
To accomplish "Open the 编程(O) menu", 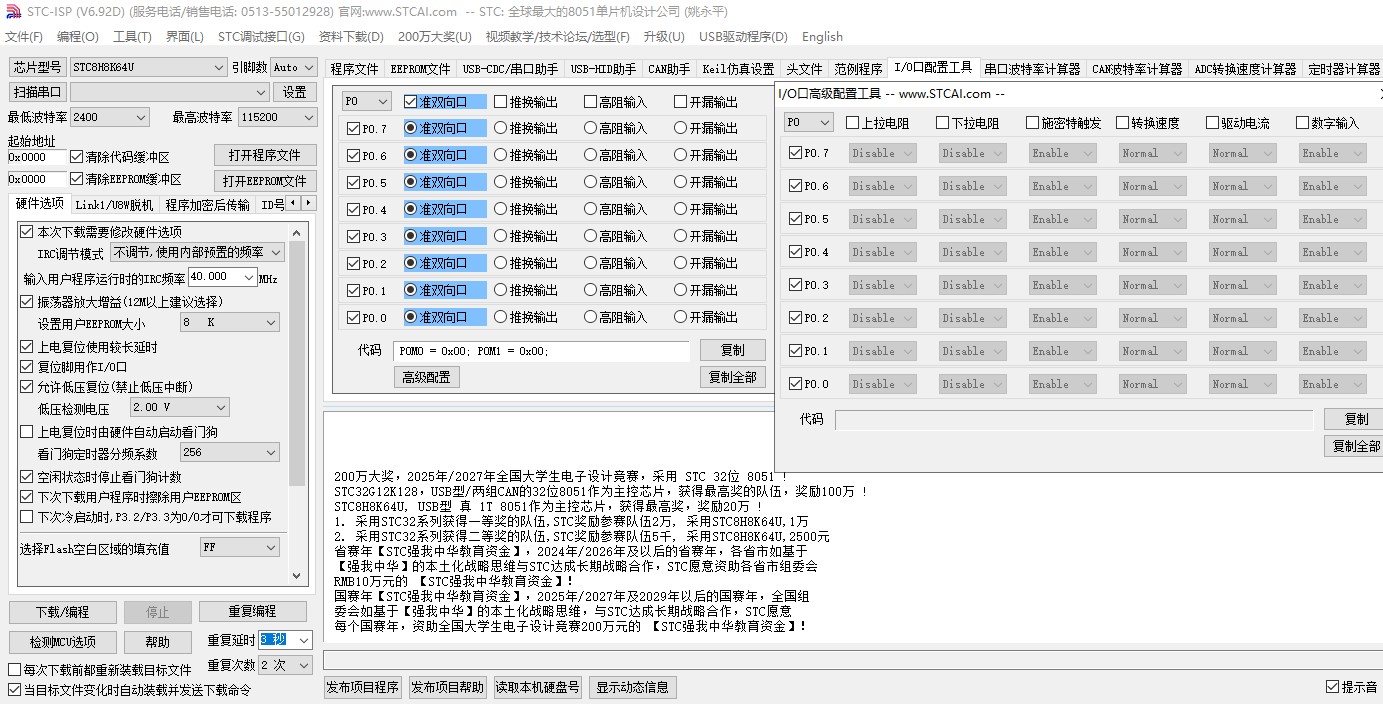I will pyautogui.click(x=77, y=37).
